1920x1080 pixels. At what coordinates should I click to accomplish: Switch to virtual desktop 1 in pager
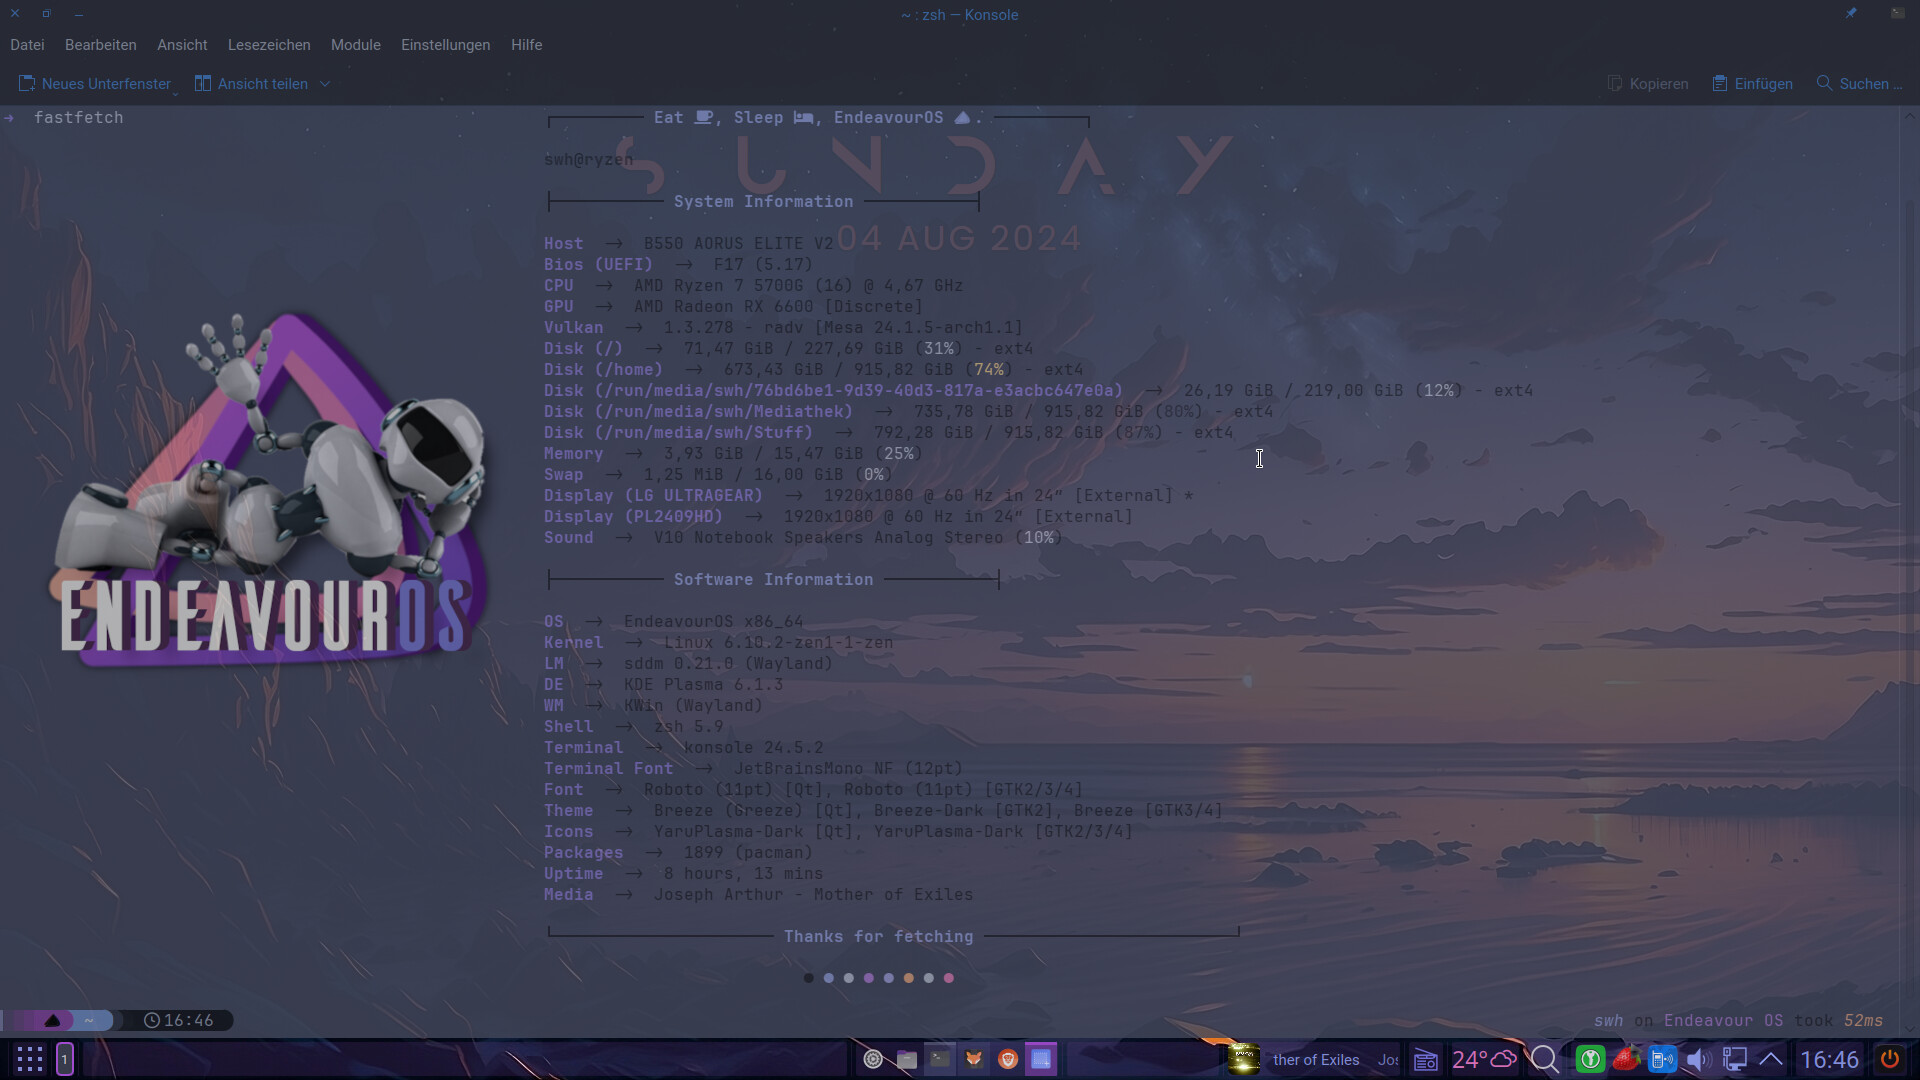pos(65,1059)
